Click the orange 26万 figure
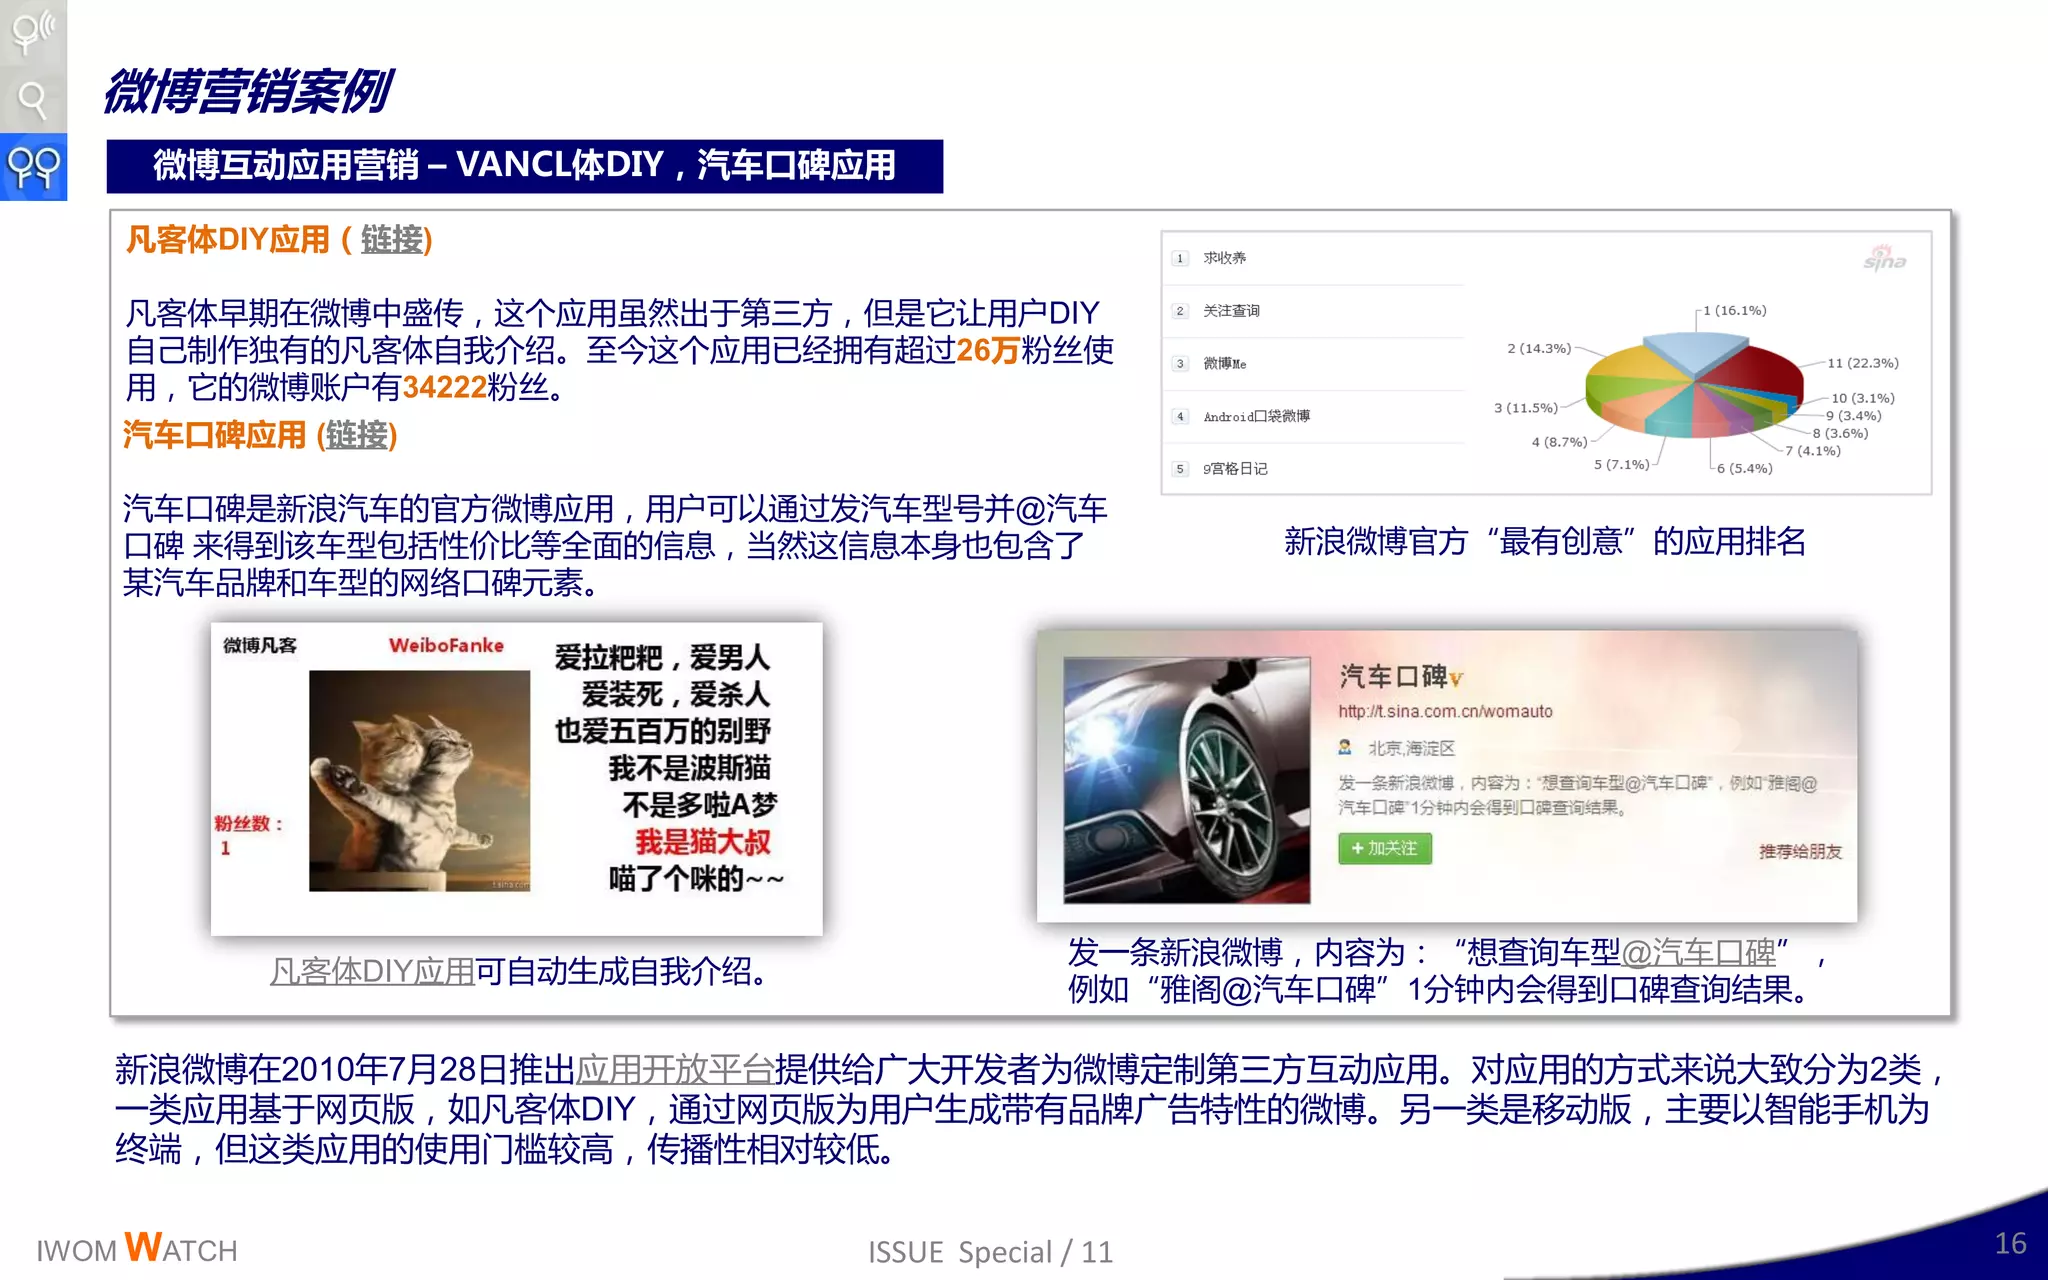This screenshot has width=2048, height=1280. (x=988, y=350)
